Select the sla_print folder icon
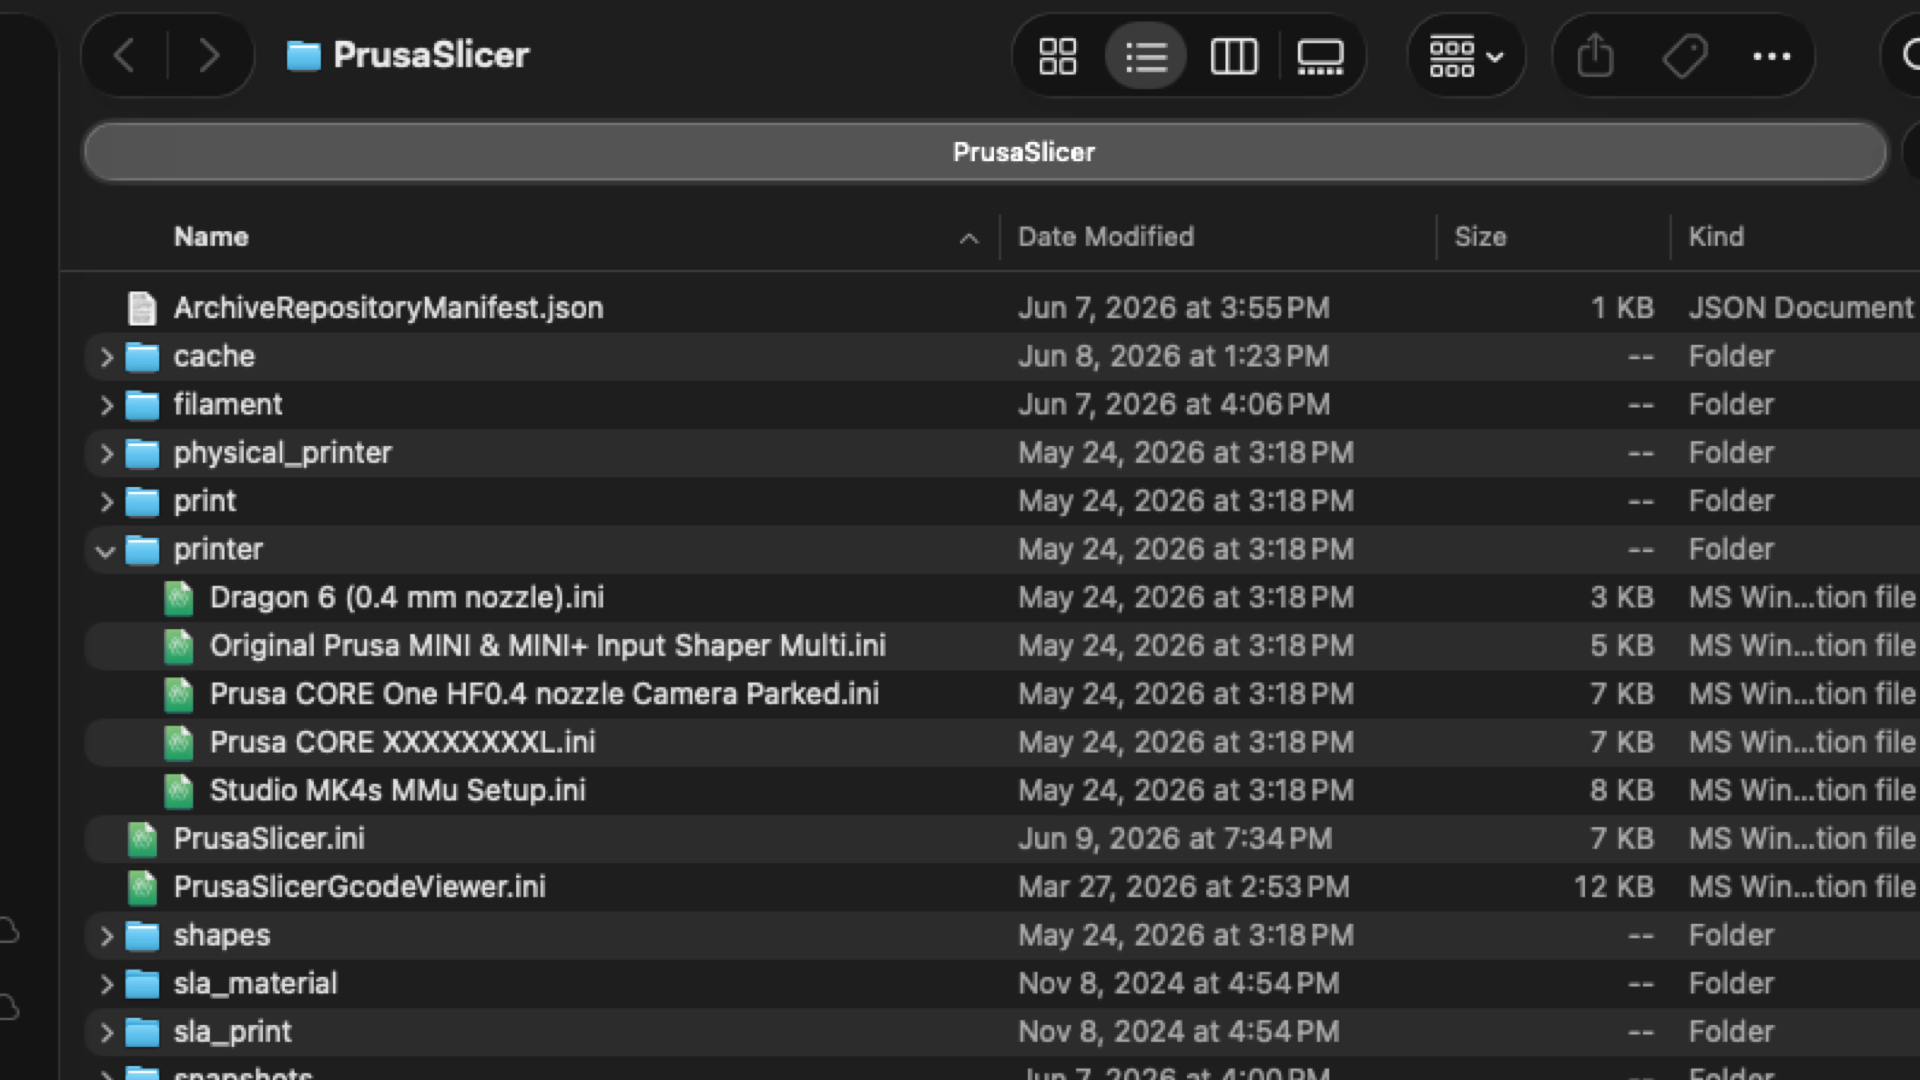Image resolution: width=1920 pixels, height=1080 pixels. click(142, 1032)
